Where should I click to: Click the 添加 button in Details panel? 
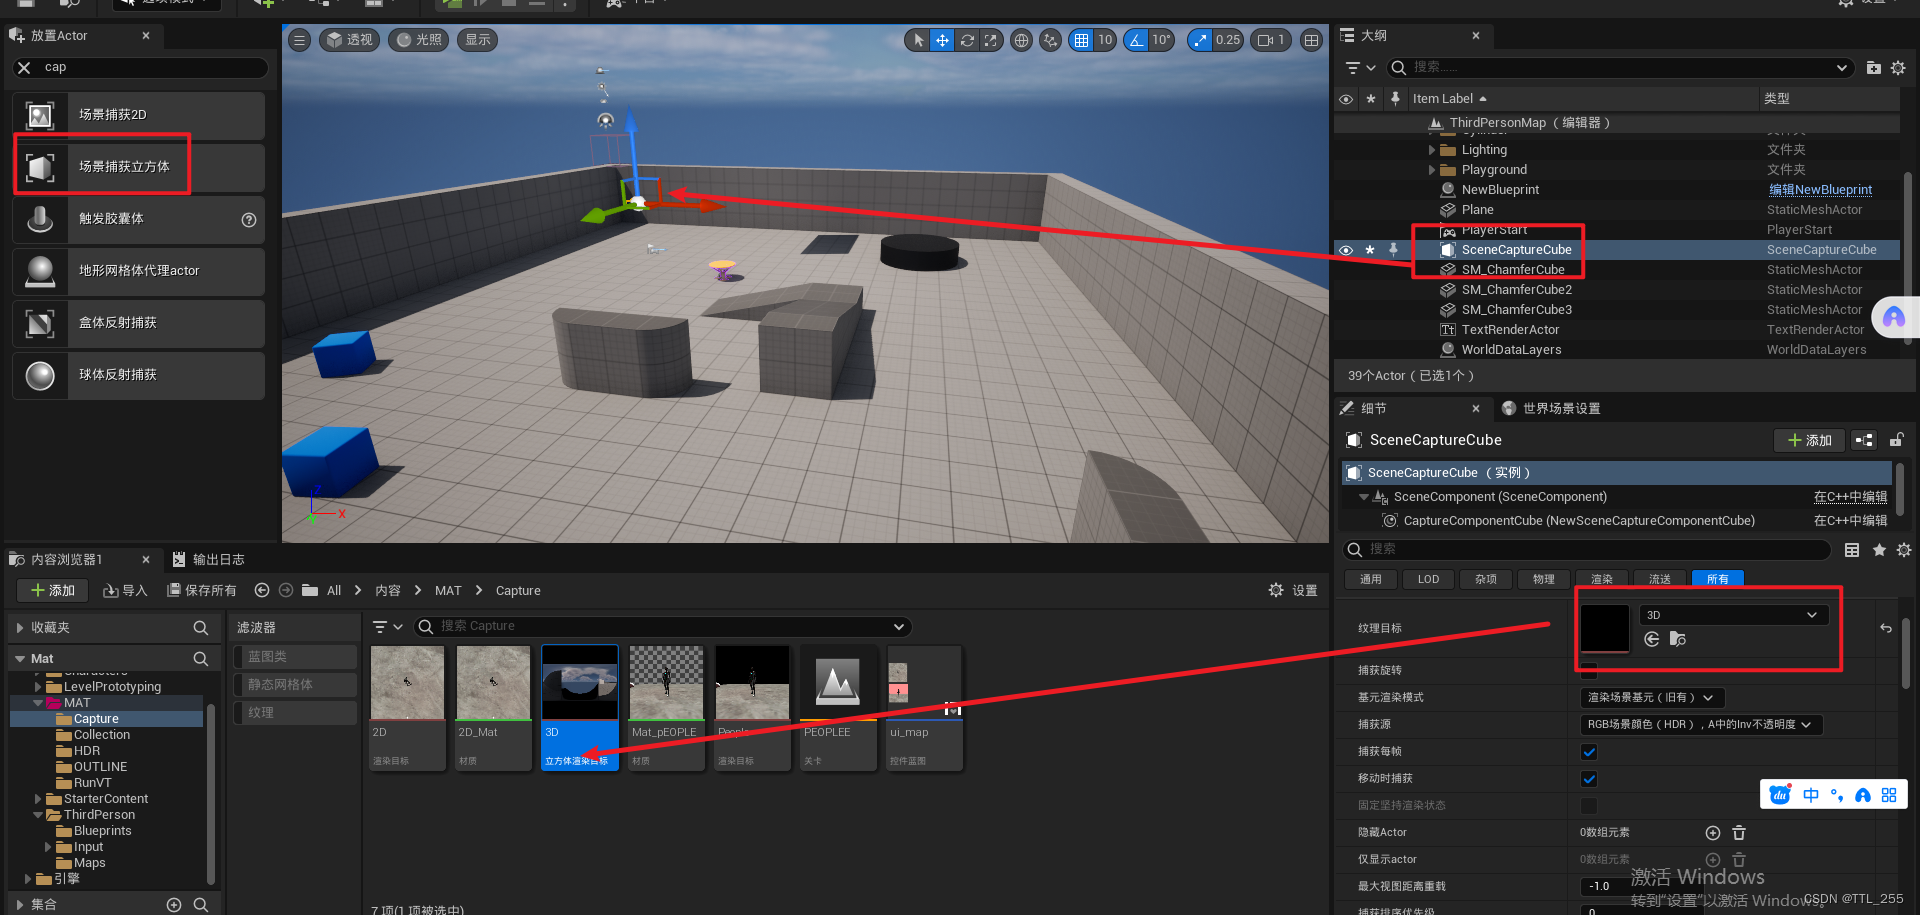[x=1810, y=440]
